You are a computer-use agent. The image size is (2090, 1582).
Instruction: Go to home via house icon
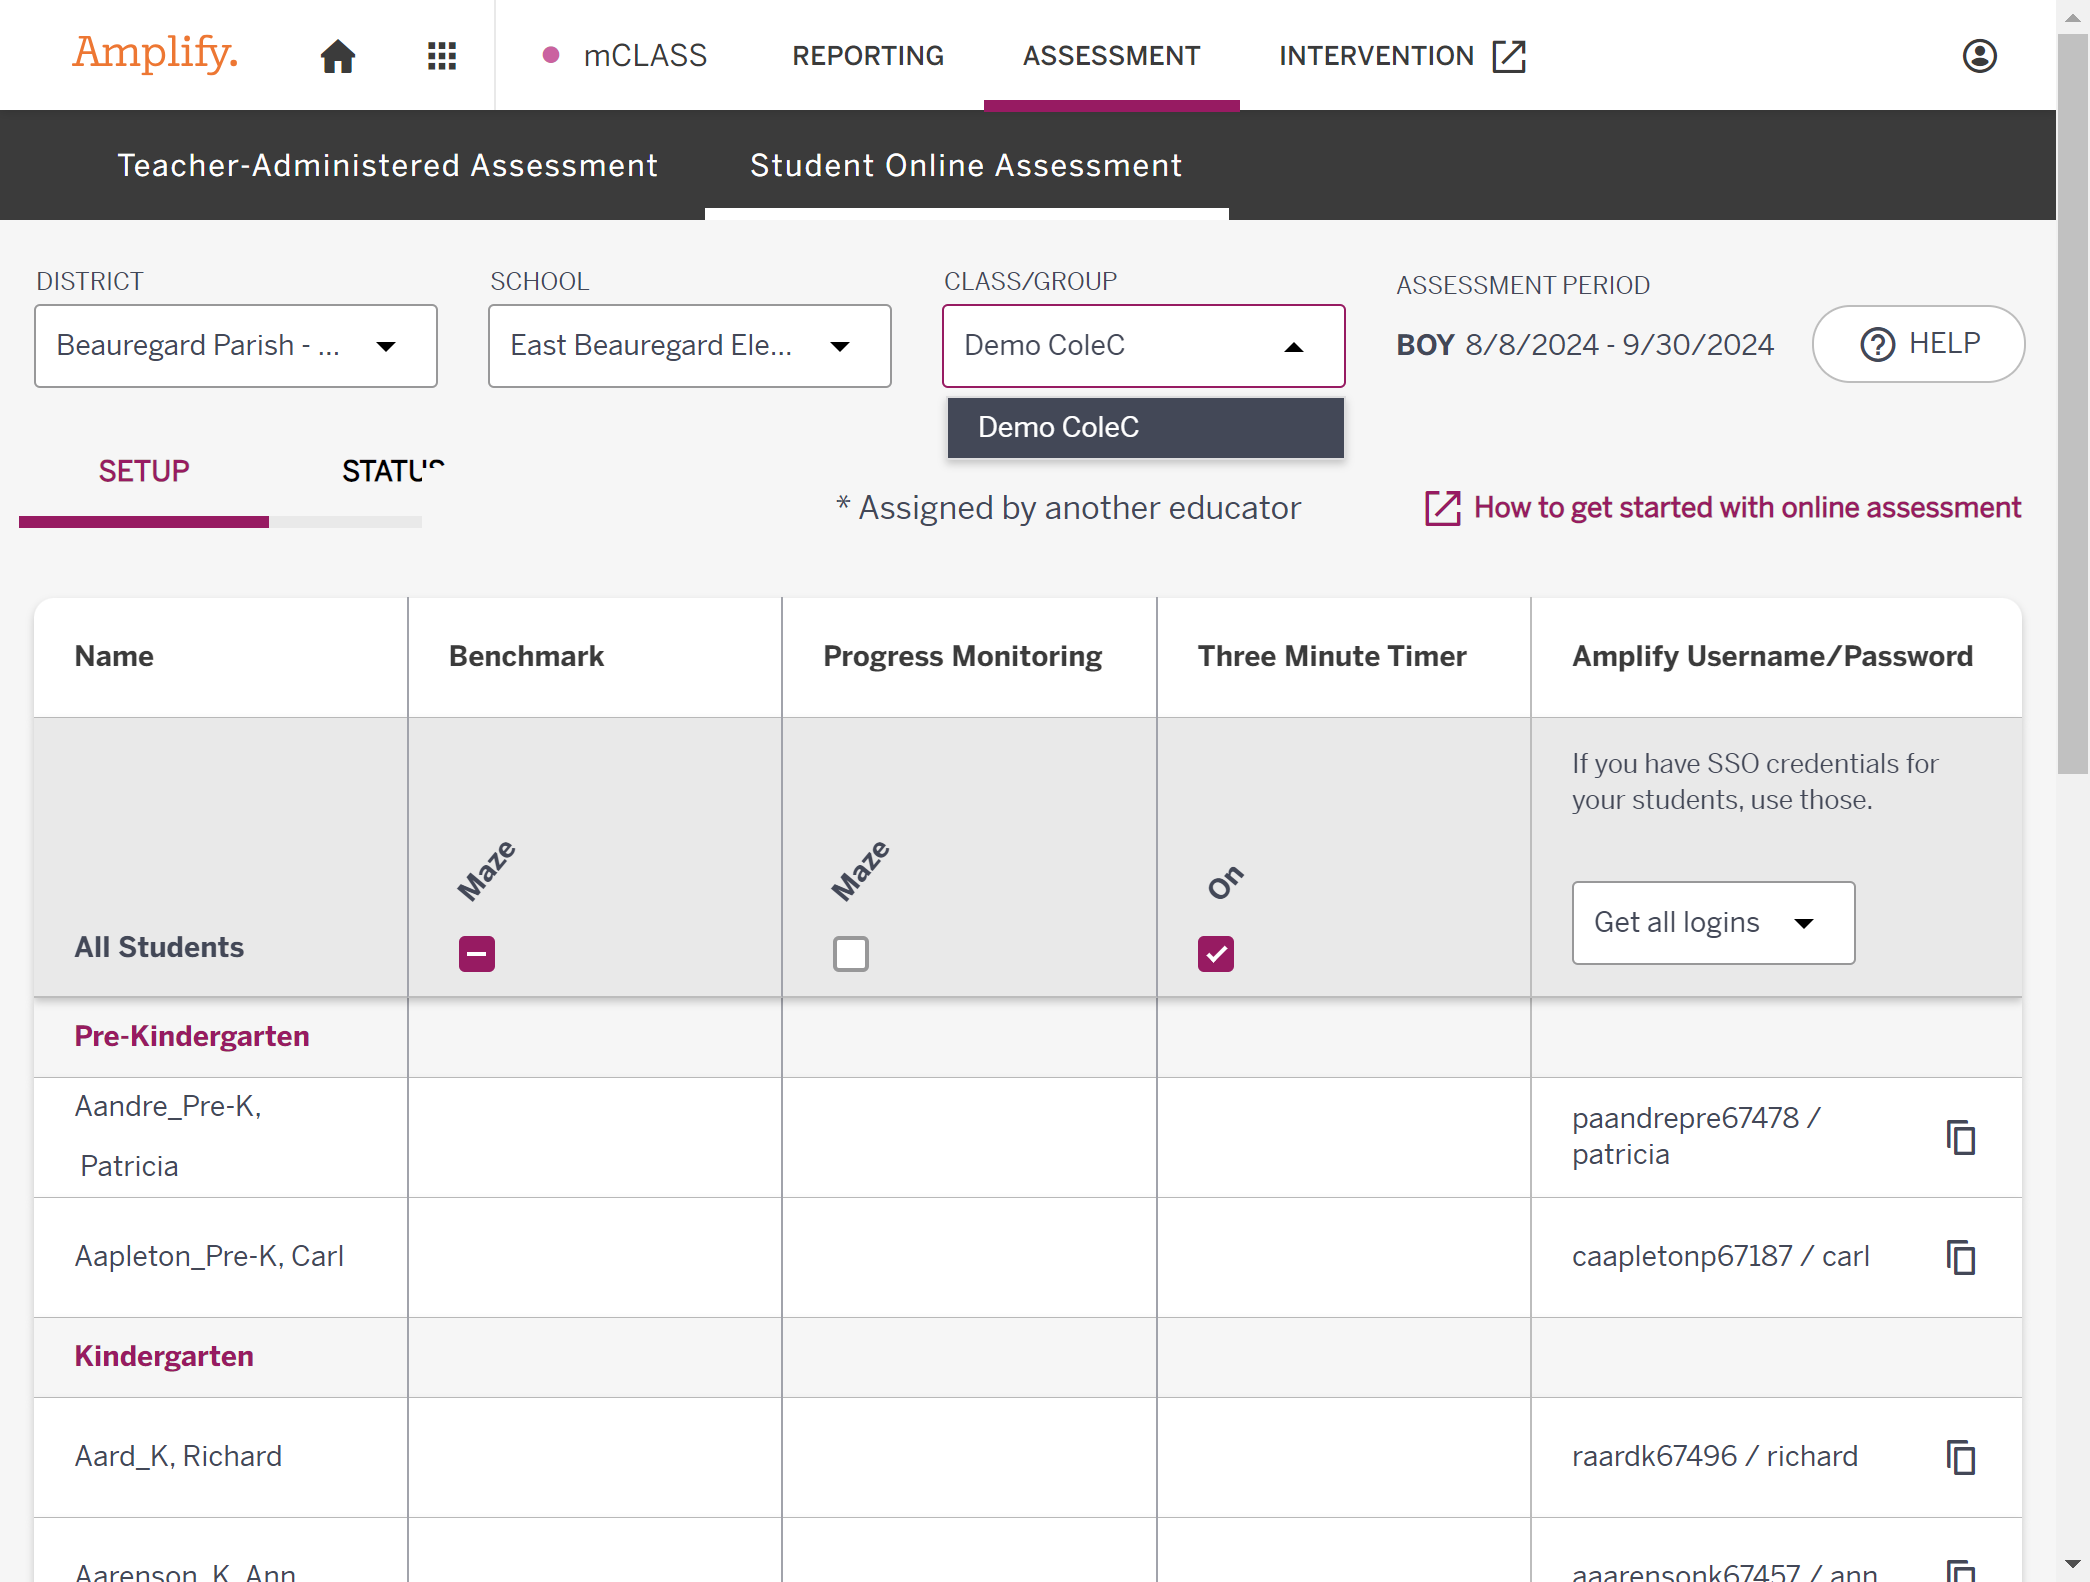click(338, 56)
